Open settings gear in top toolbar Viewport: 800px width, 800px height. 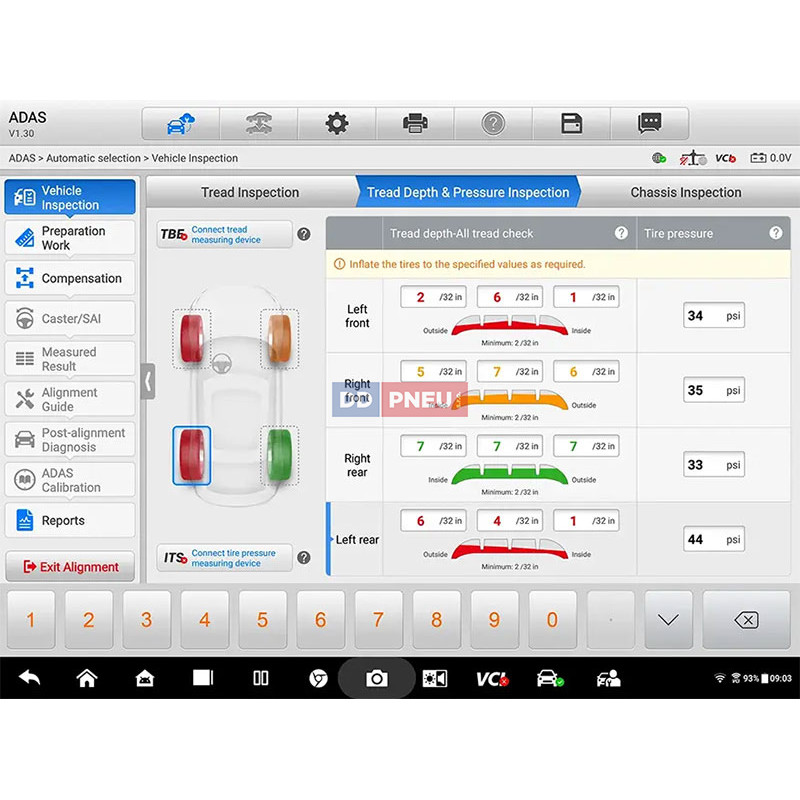pos(337,124)
